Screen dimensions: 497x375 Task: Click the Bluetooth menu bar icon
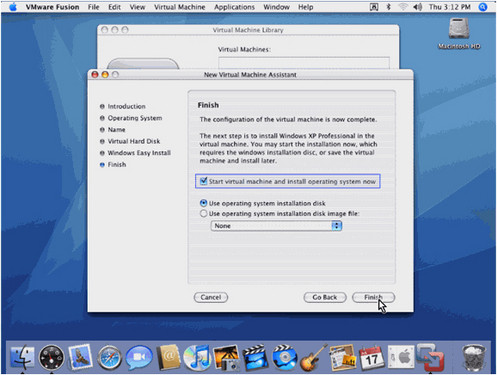(x=388, y=7)
